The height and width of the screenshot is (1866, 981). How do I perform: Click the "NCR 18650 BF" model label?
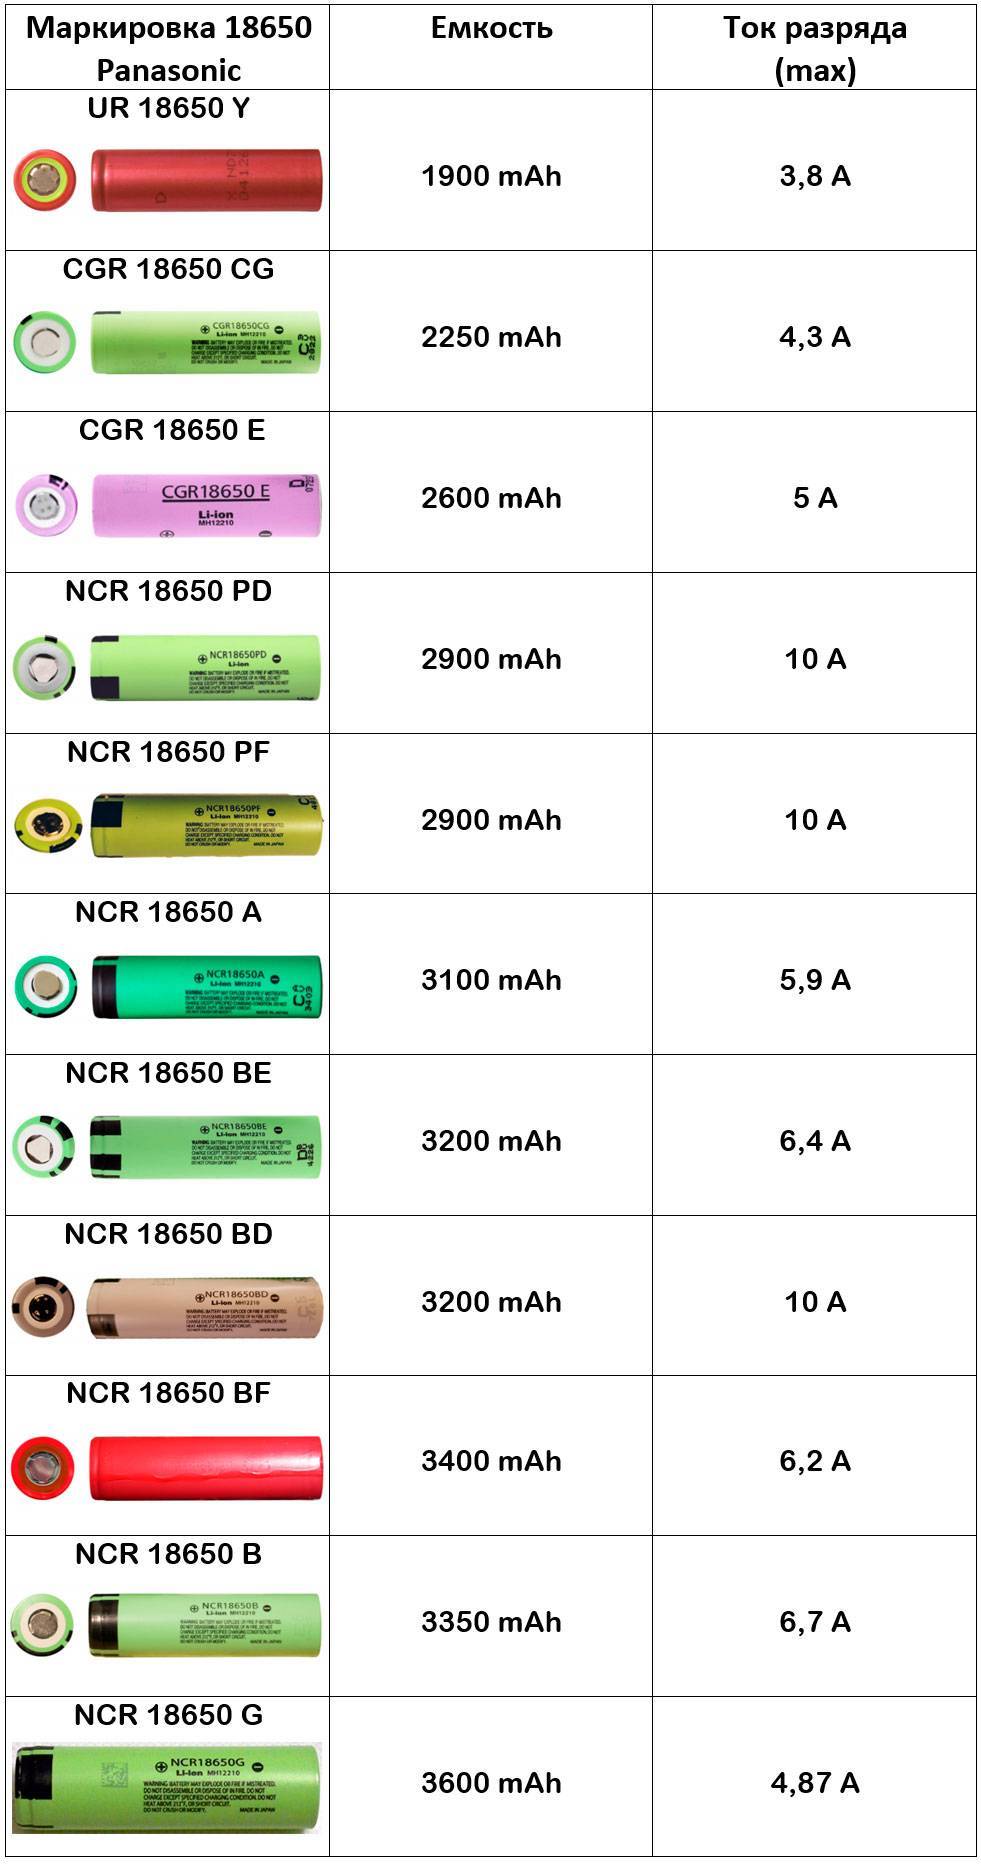coord(168,1393)
